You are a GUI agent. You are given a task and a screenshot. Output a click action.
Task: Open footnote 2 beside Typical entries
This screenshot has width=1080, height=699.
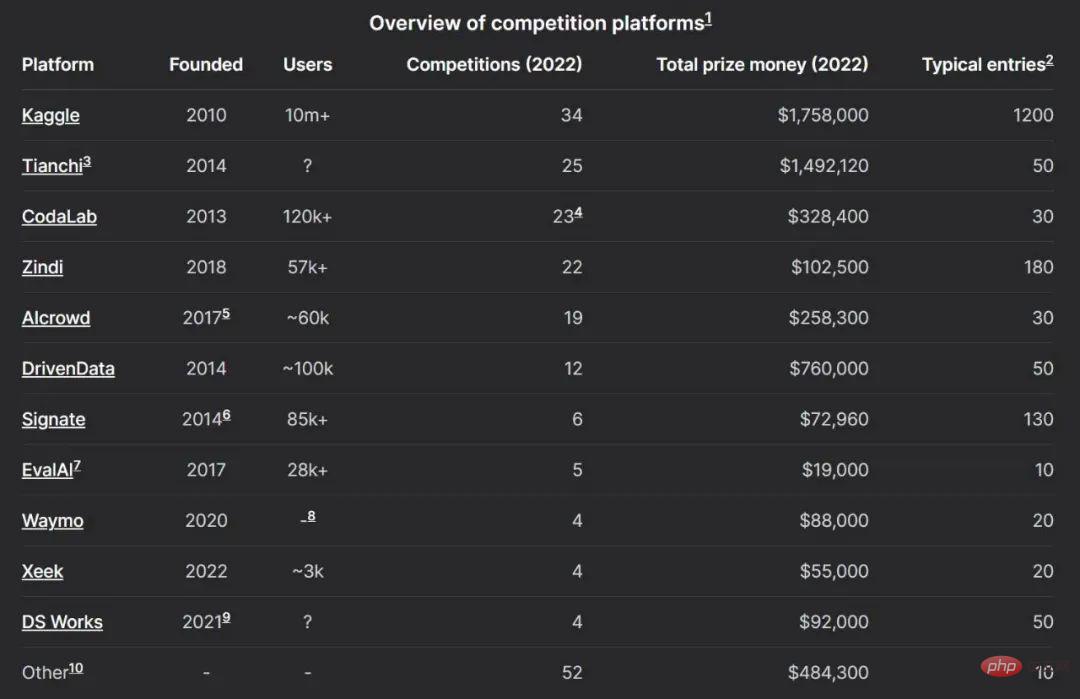(x=1049, y=60)
